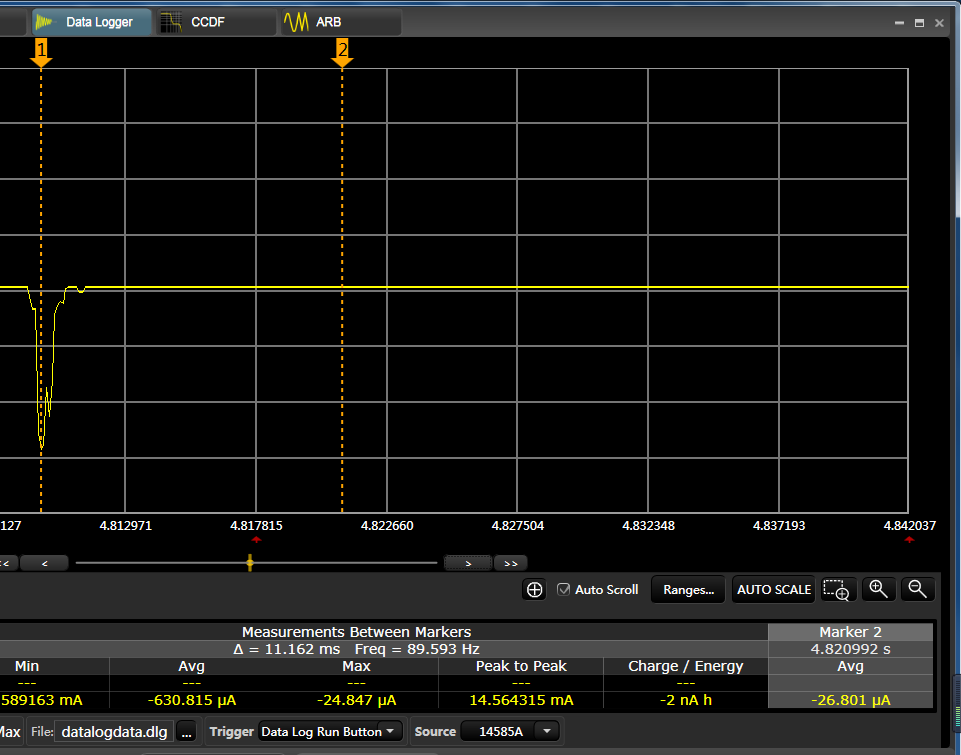Toggle the Auto Scroll checkbox
This screenshot has height=755, width=961.
[x=563, y=590]
